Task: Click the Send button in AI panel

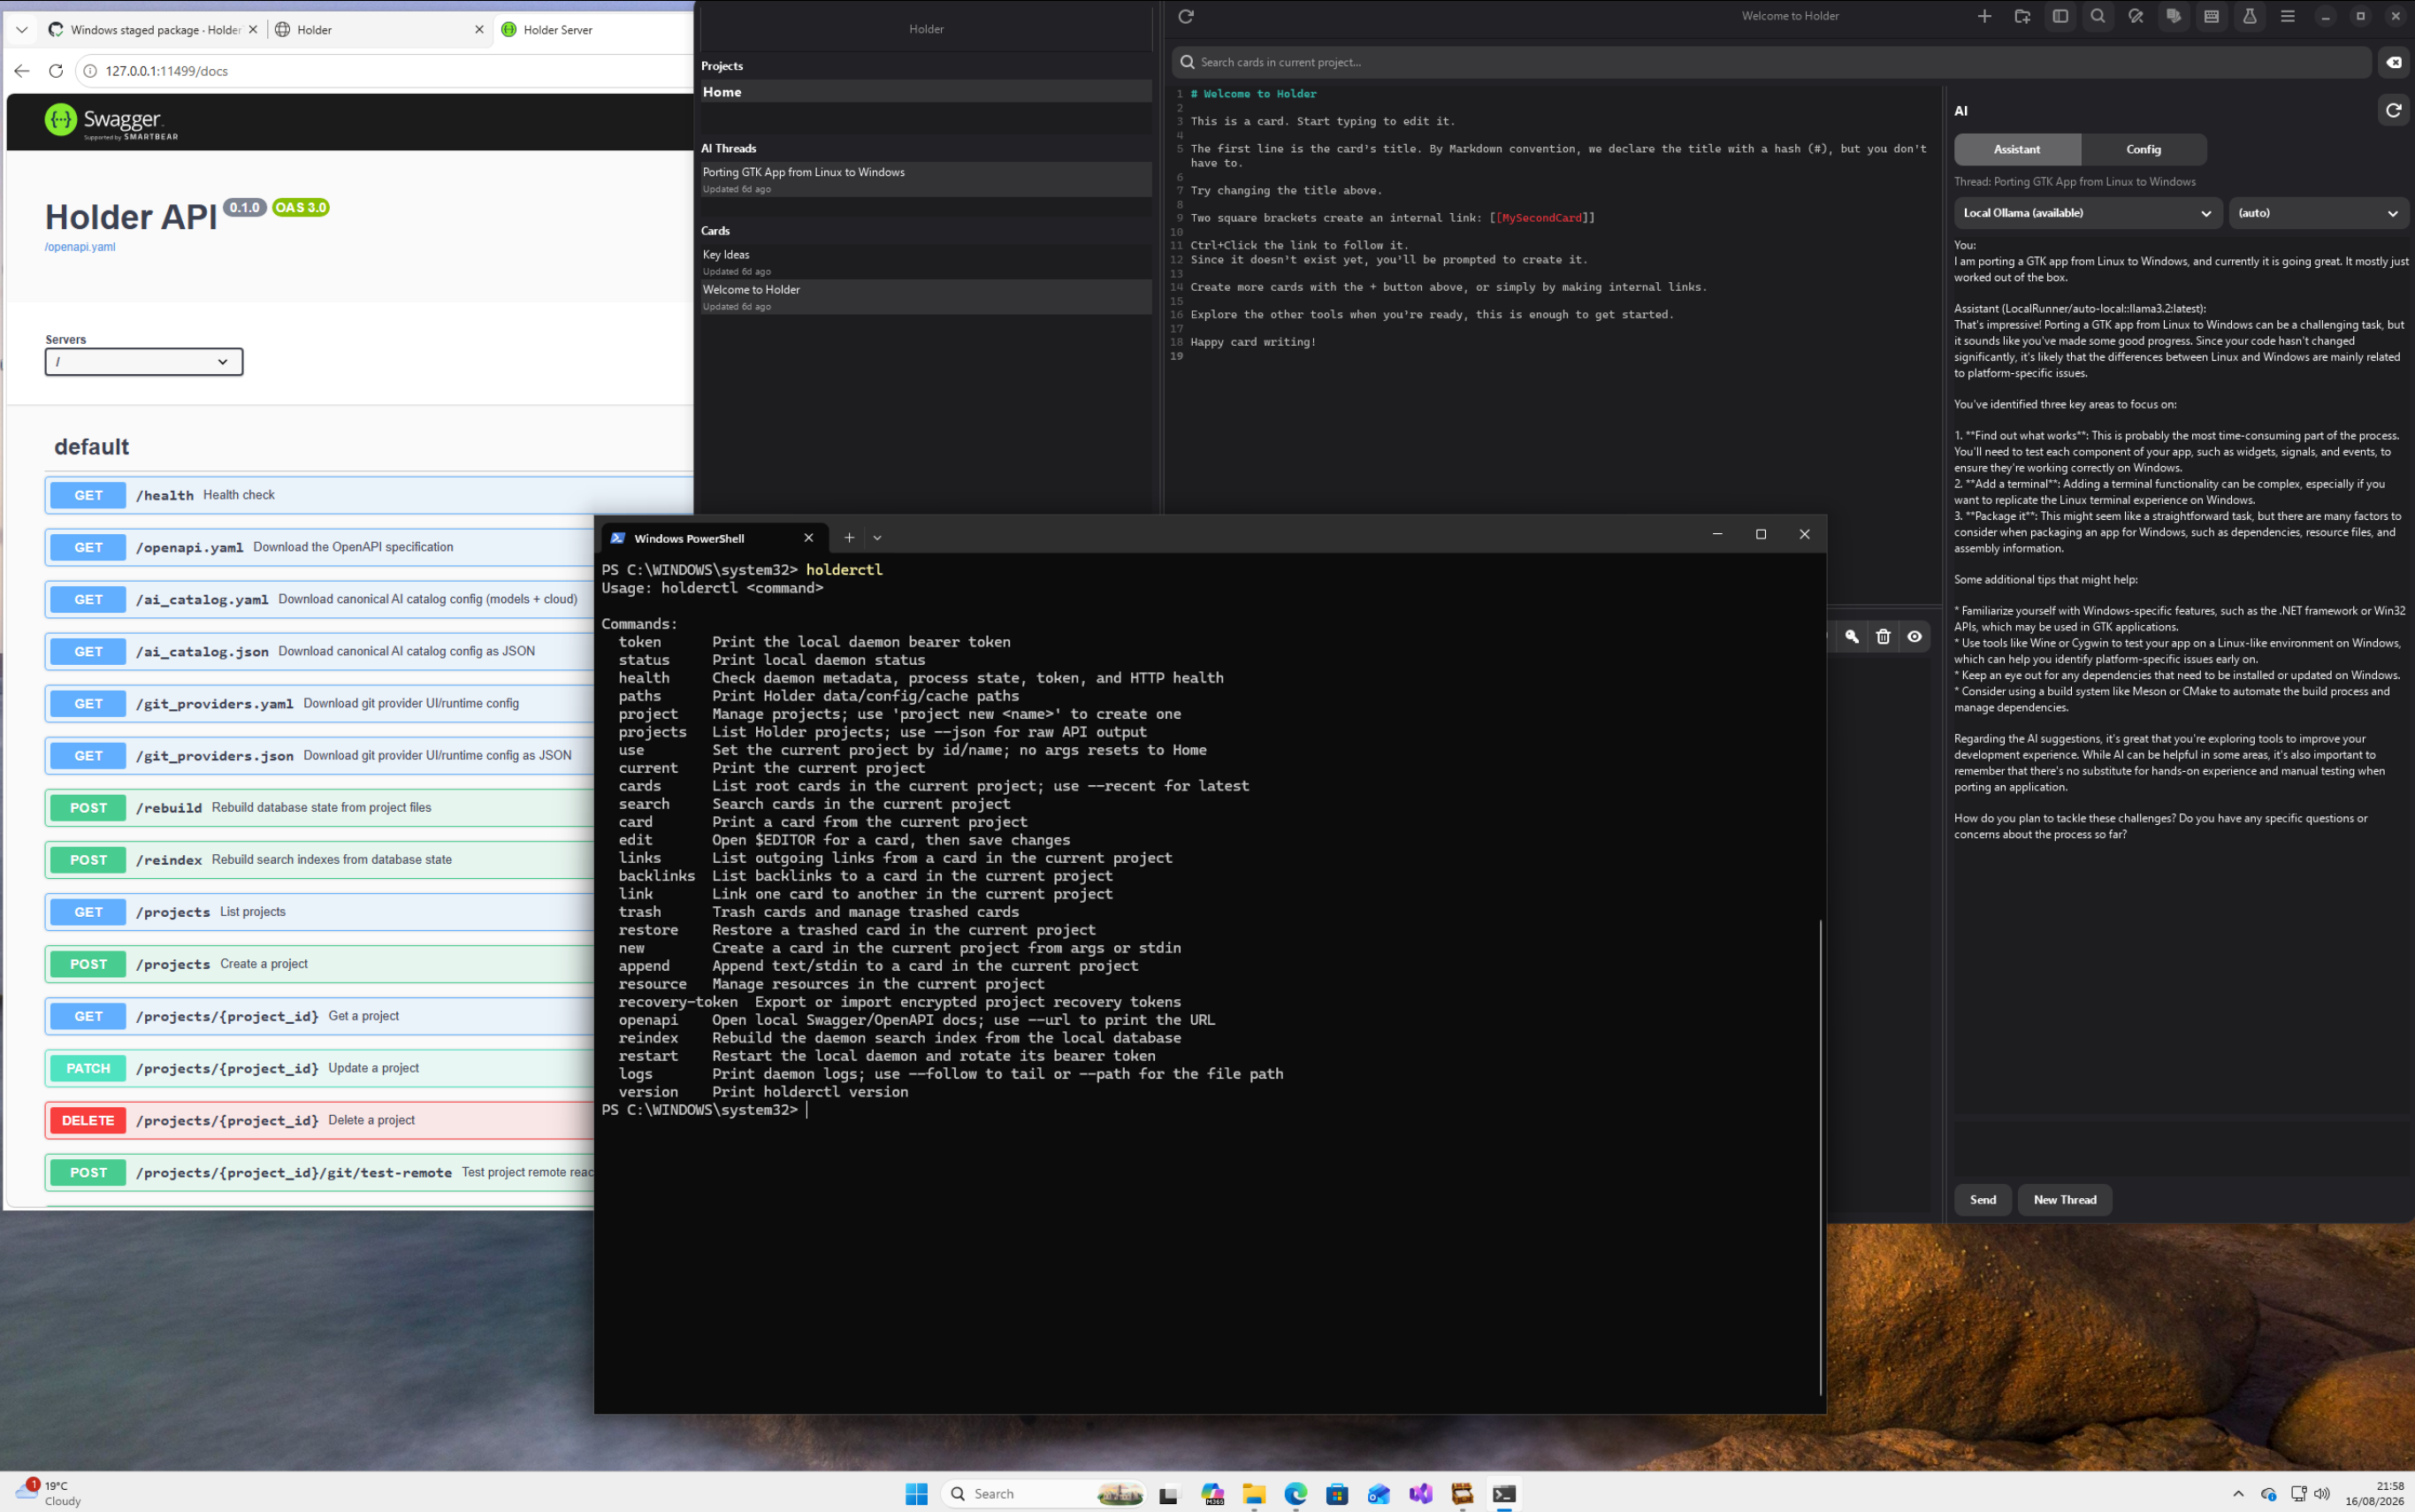Action: 1982,1200
